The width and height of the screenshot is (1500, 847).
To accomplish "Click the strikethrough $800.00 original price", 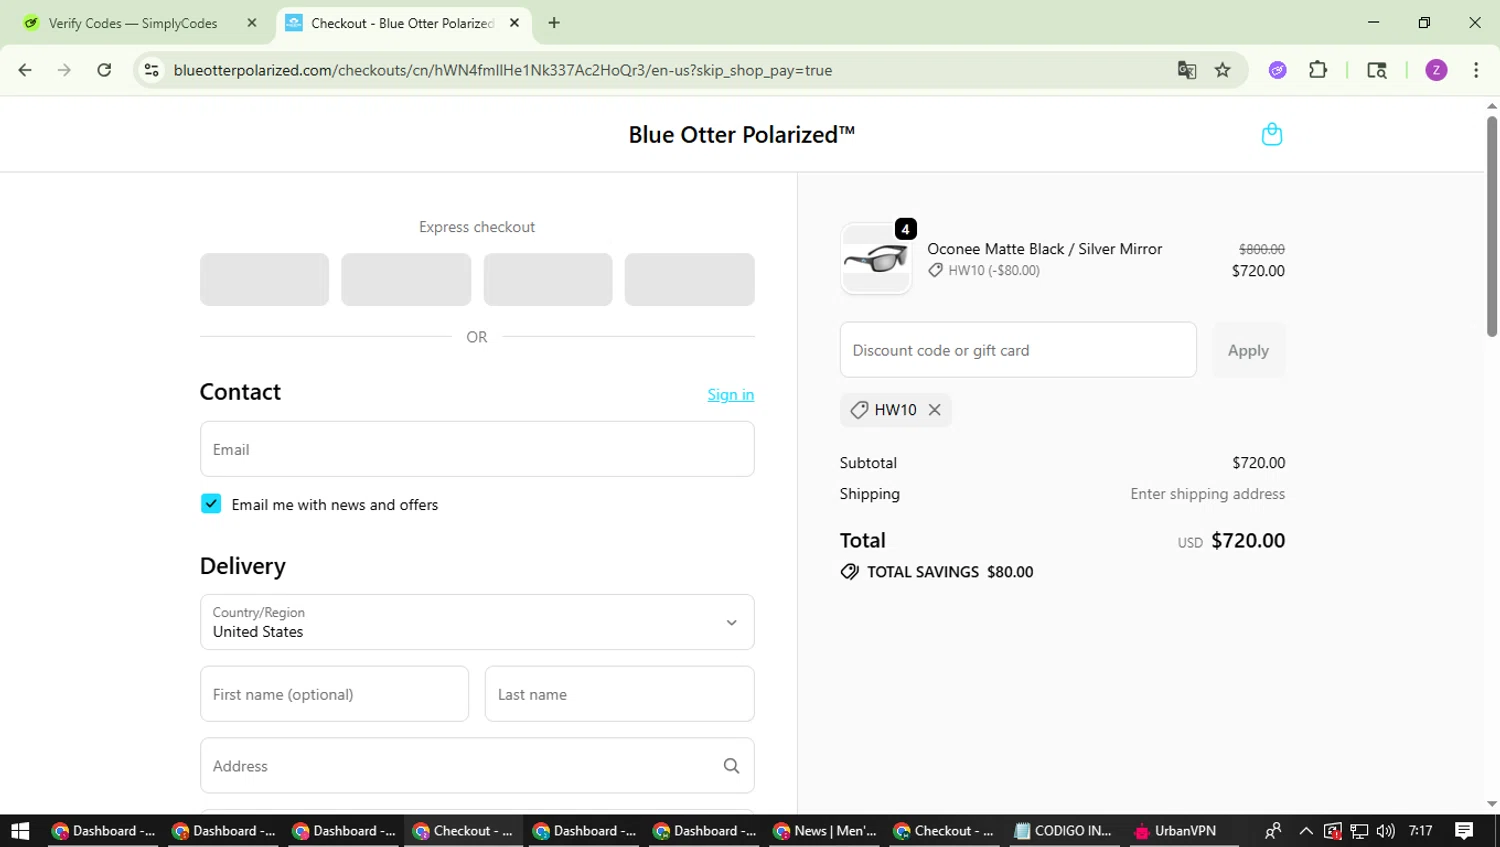I will pos(1262,249).
